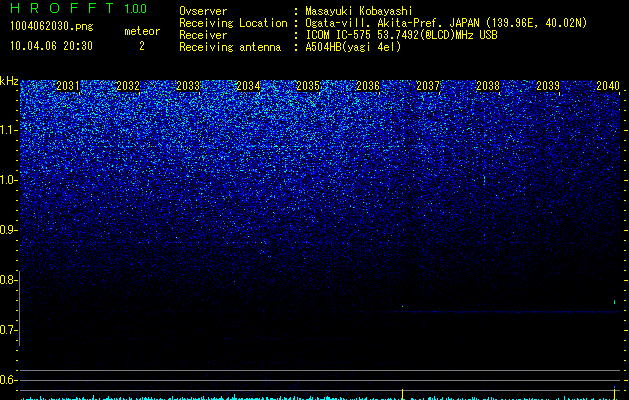Click the 1.1 frequency axis label
The image size is (629, 400).
[7, 130]
